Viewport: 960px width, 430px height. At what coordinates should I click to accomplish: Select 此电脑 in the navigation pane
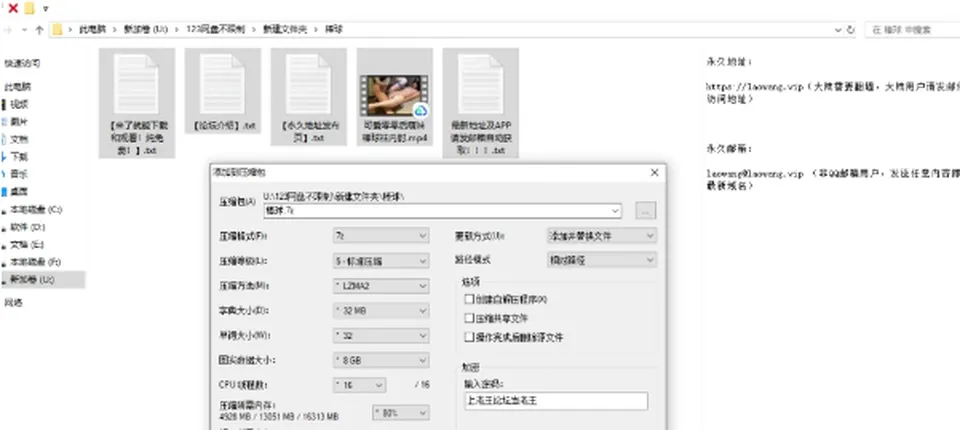(18, 87)
